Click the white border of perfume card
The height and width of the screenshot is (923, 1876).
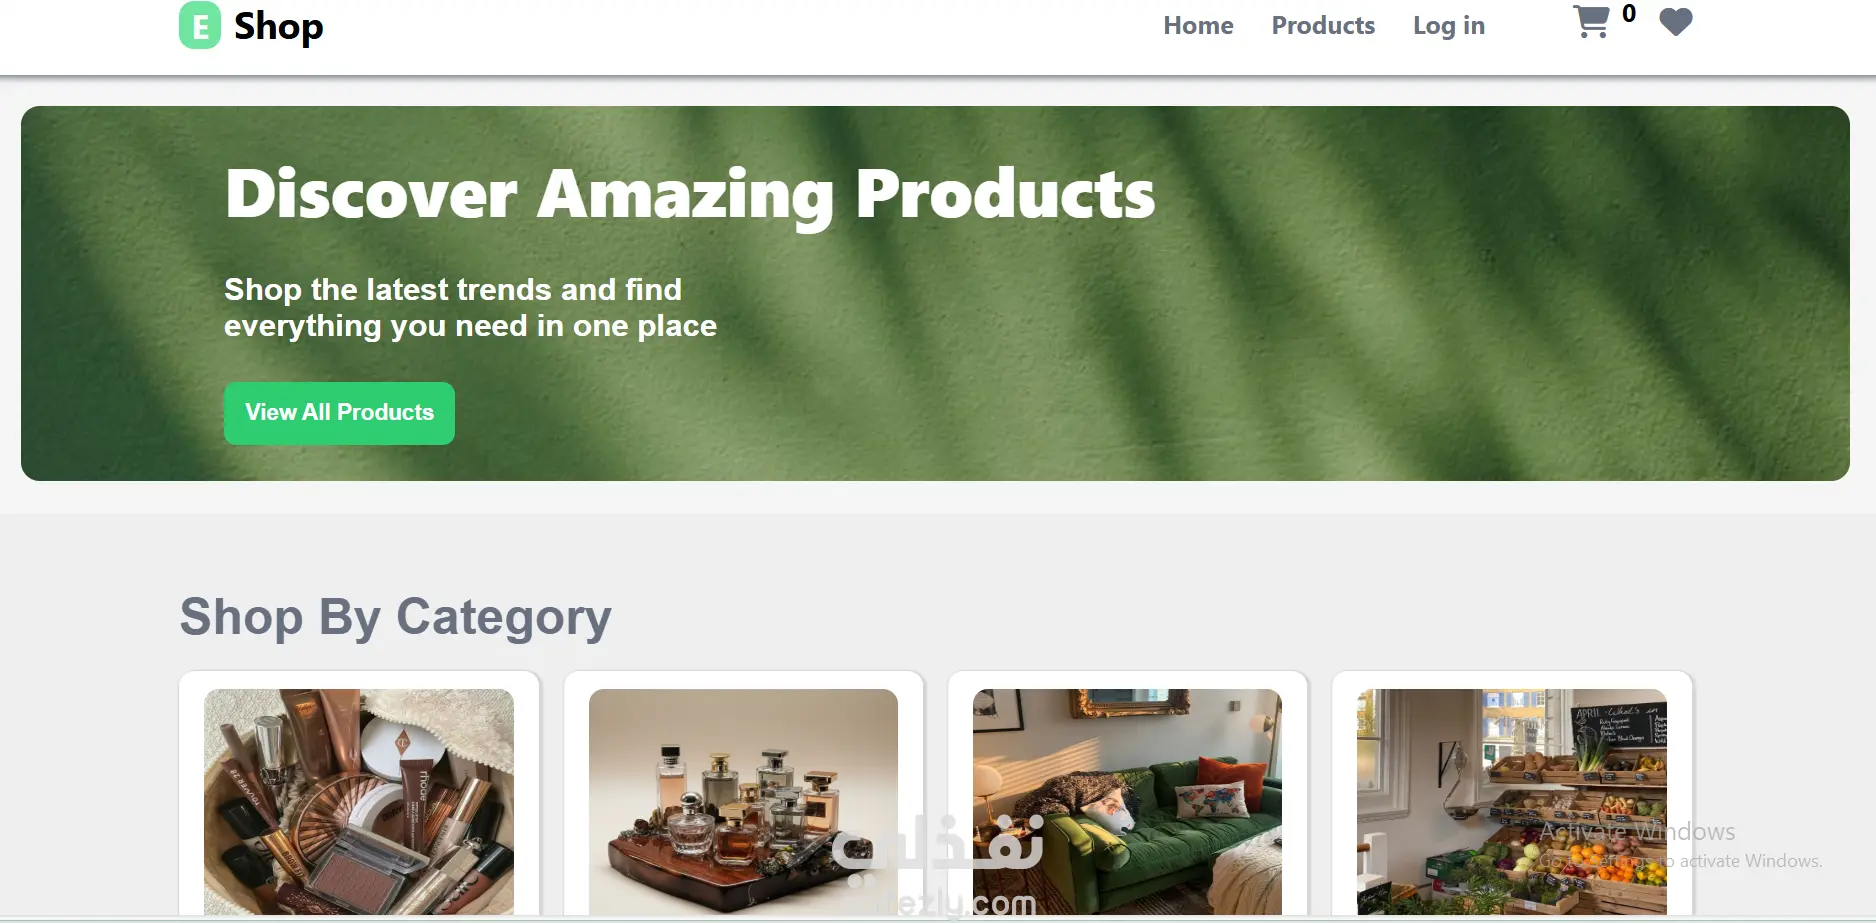pyautogui.click(x=576, y=800)
